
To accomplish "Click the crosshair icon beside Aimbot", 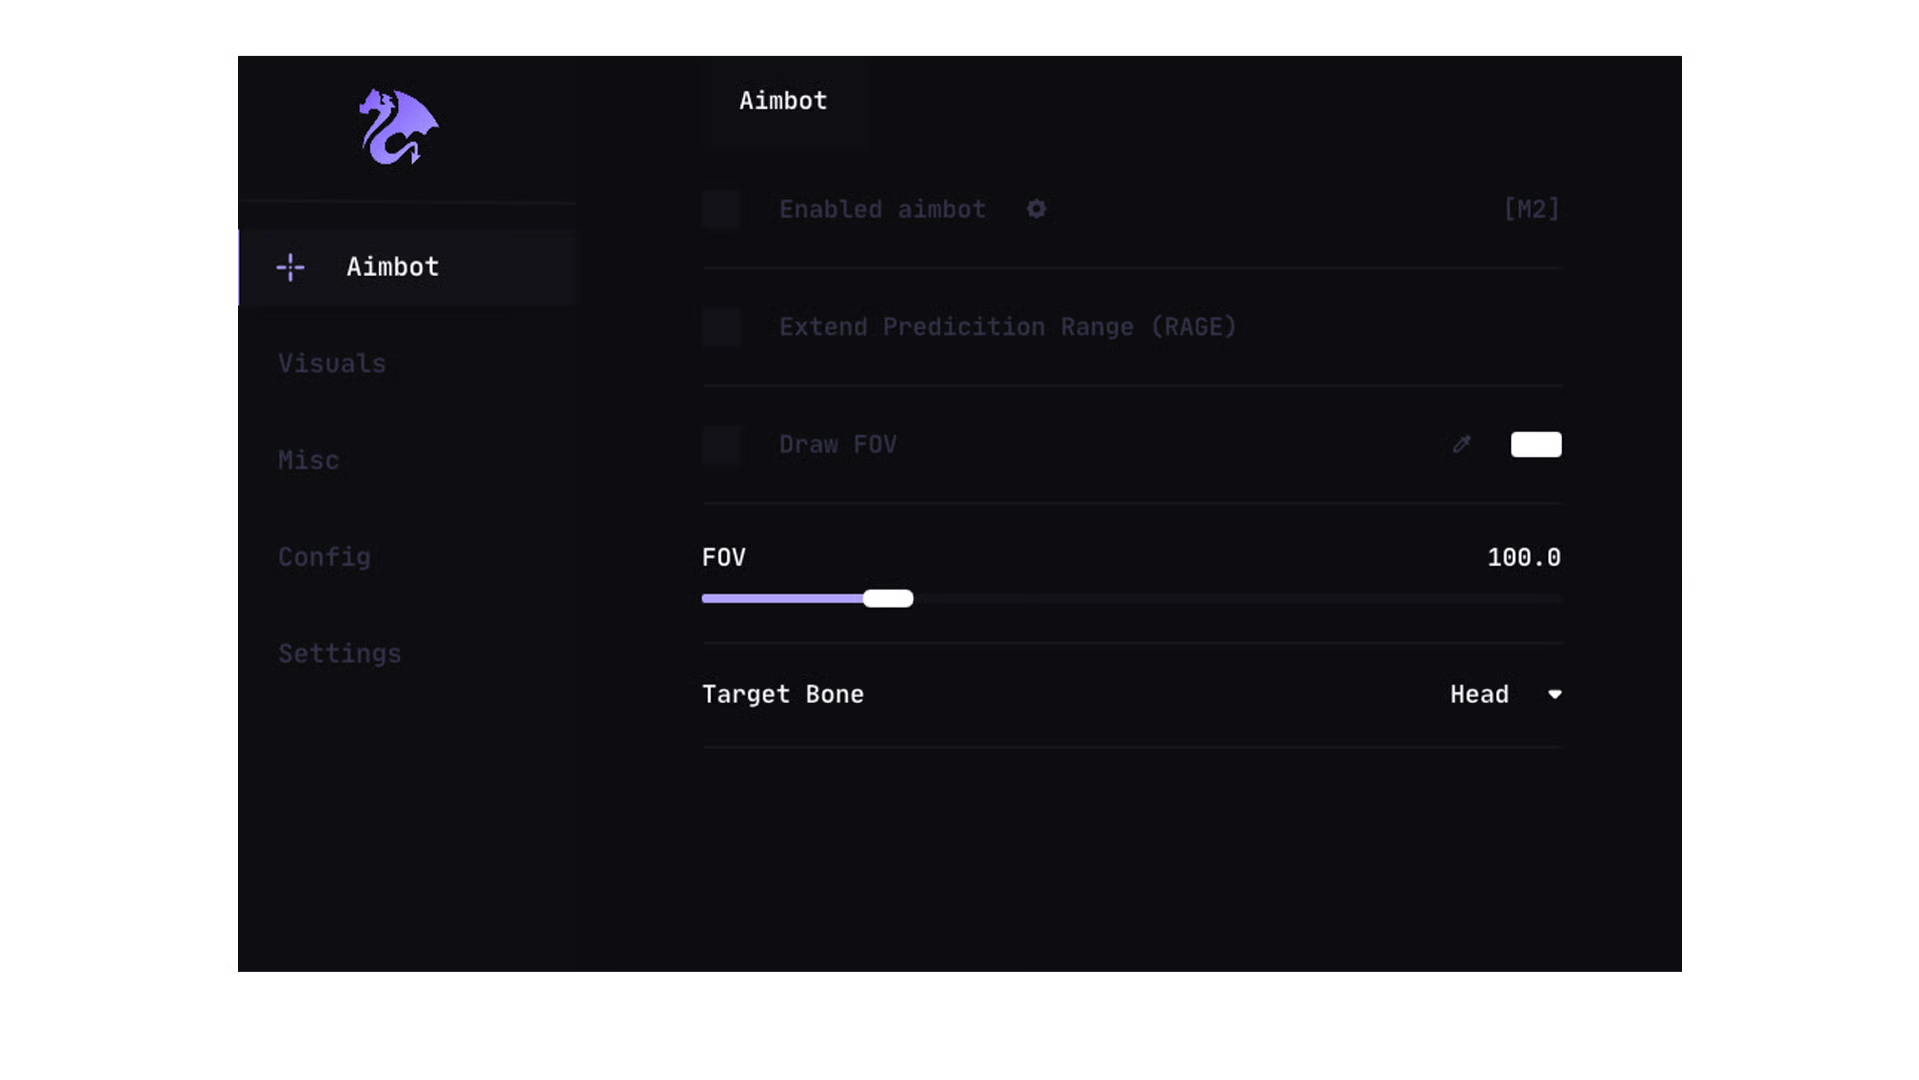I will (x=290, y=267).
